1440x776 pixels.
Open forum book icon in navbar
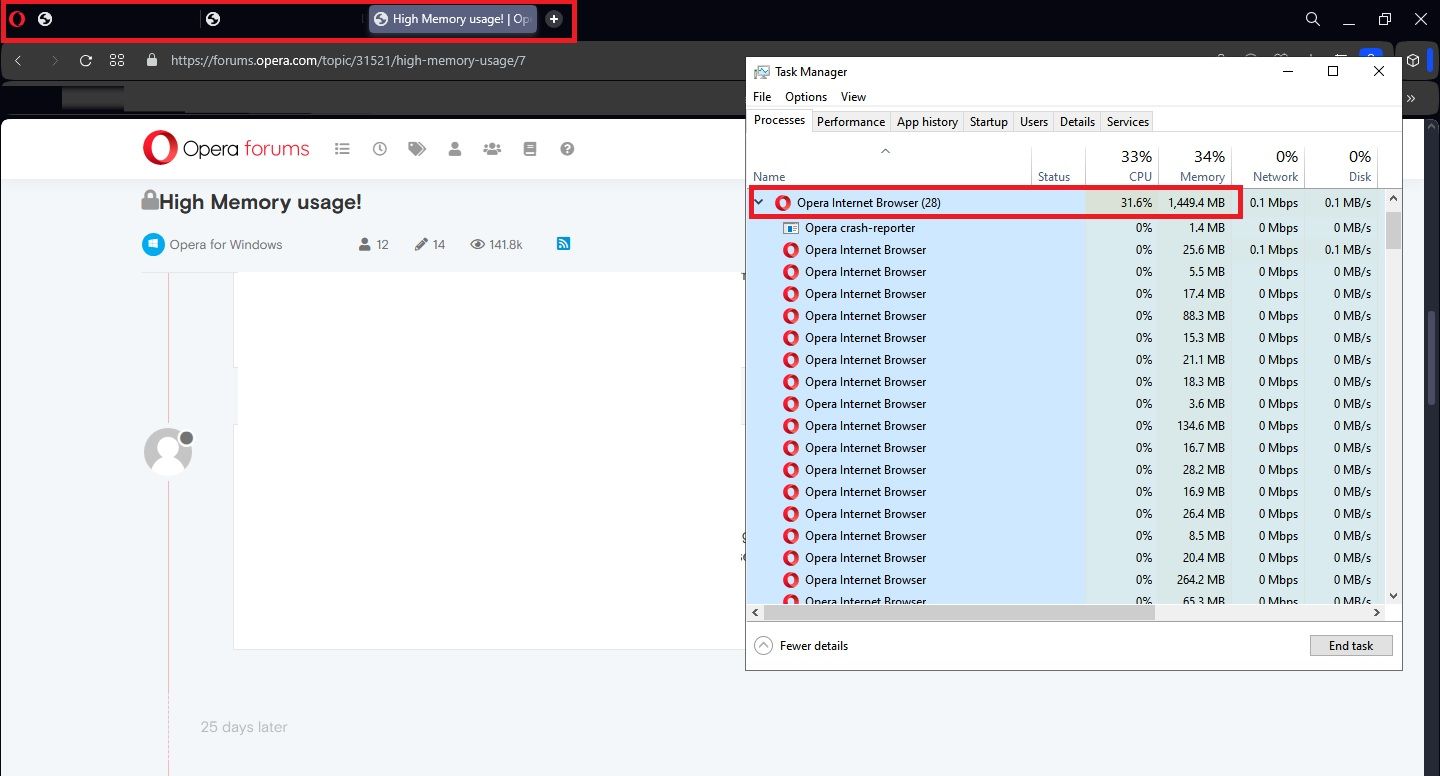click(530, 149)
